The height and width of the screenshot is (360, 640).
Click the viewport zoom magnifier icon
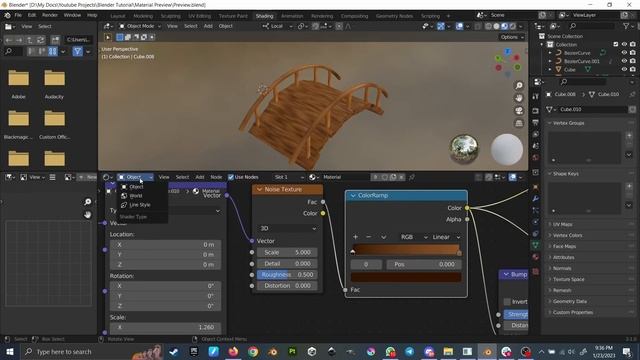click(x=519, y=85)
